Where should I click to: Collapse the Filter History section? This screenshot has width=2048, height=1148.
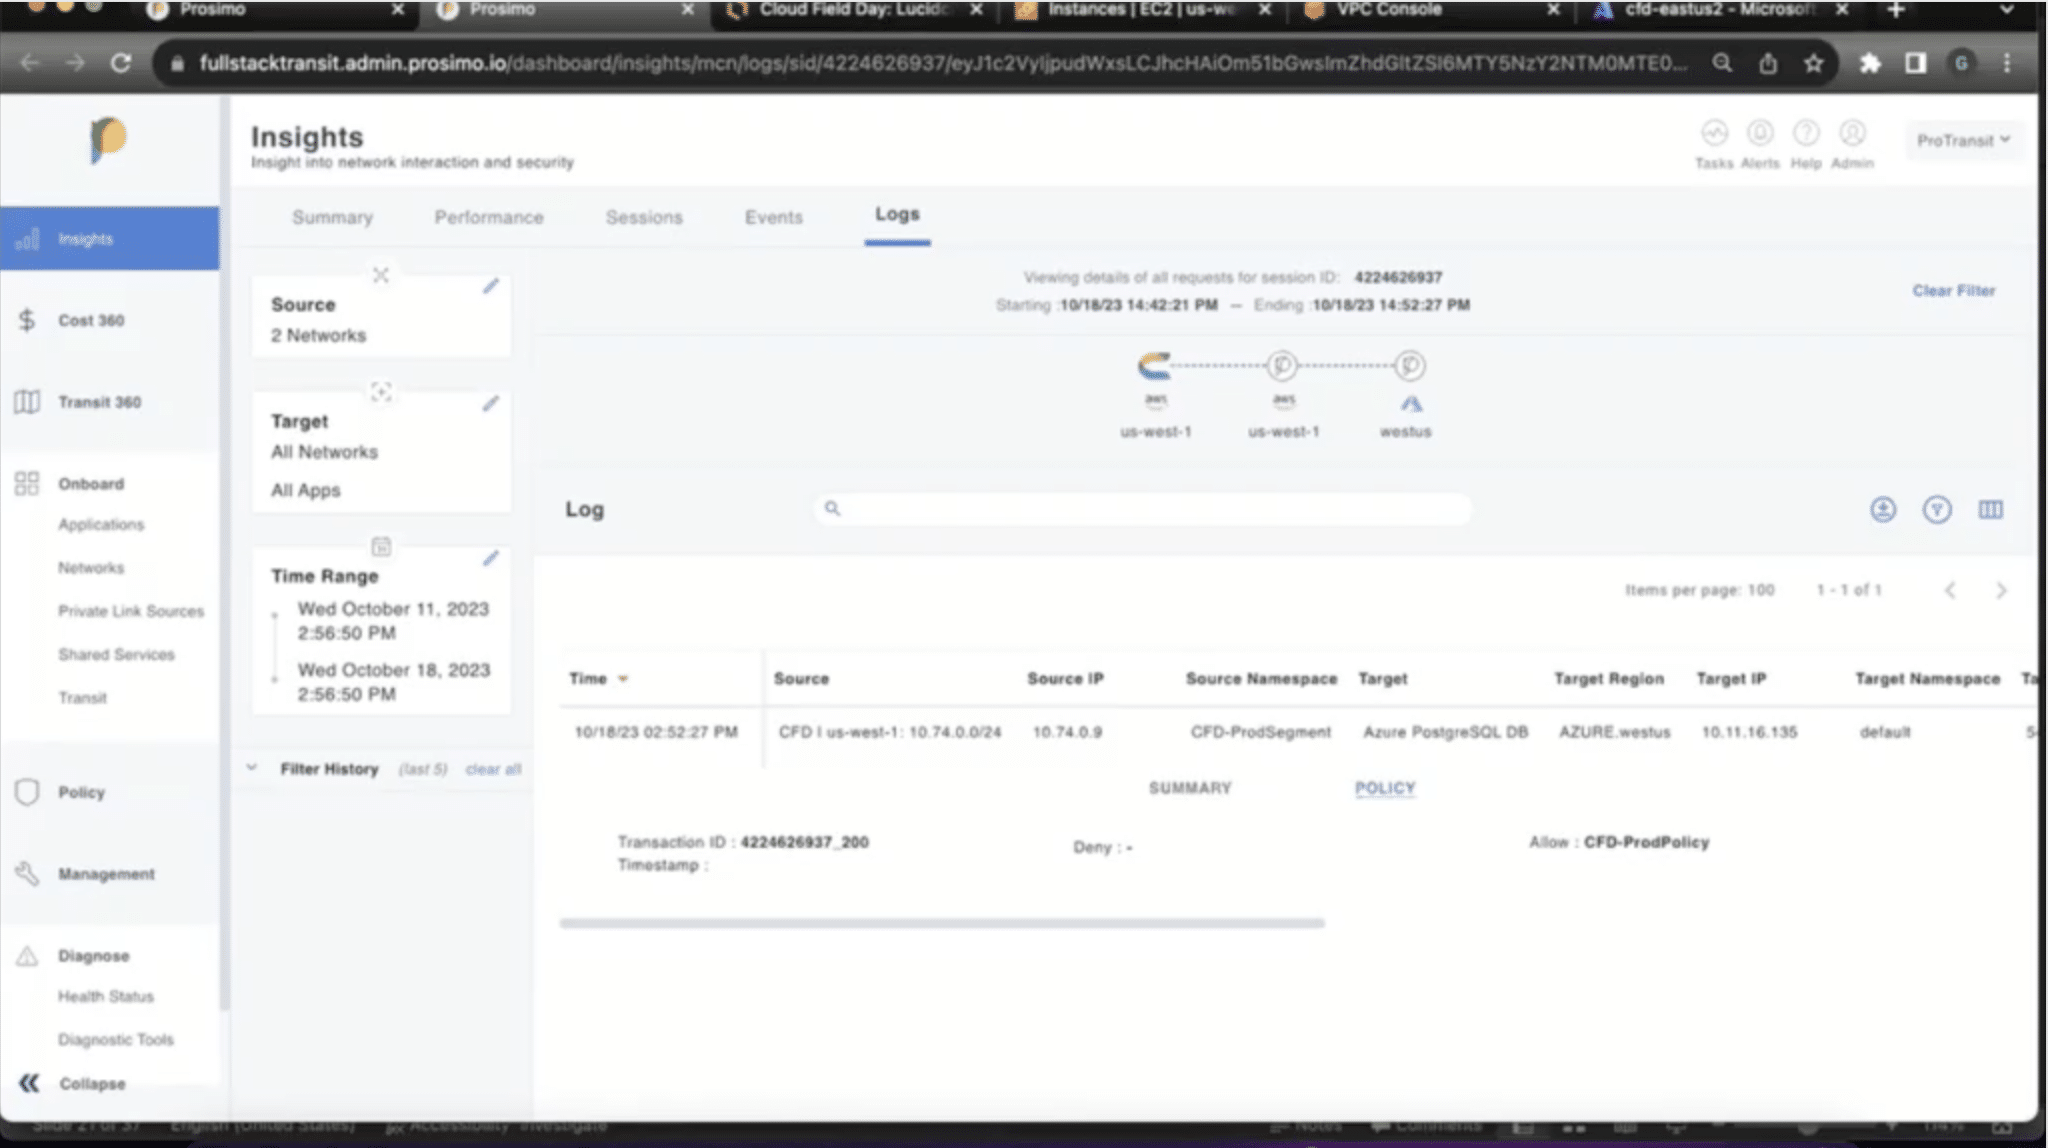click(x=252, y=768)
